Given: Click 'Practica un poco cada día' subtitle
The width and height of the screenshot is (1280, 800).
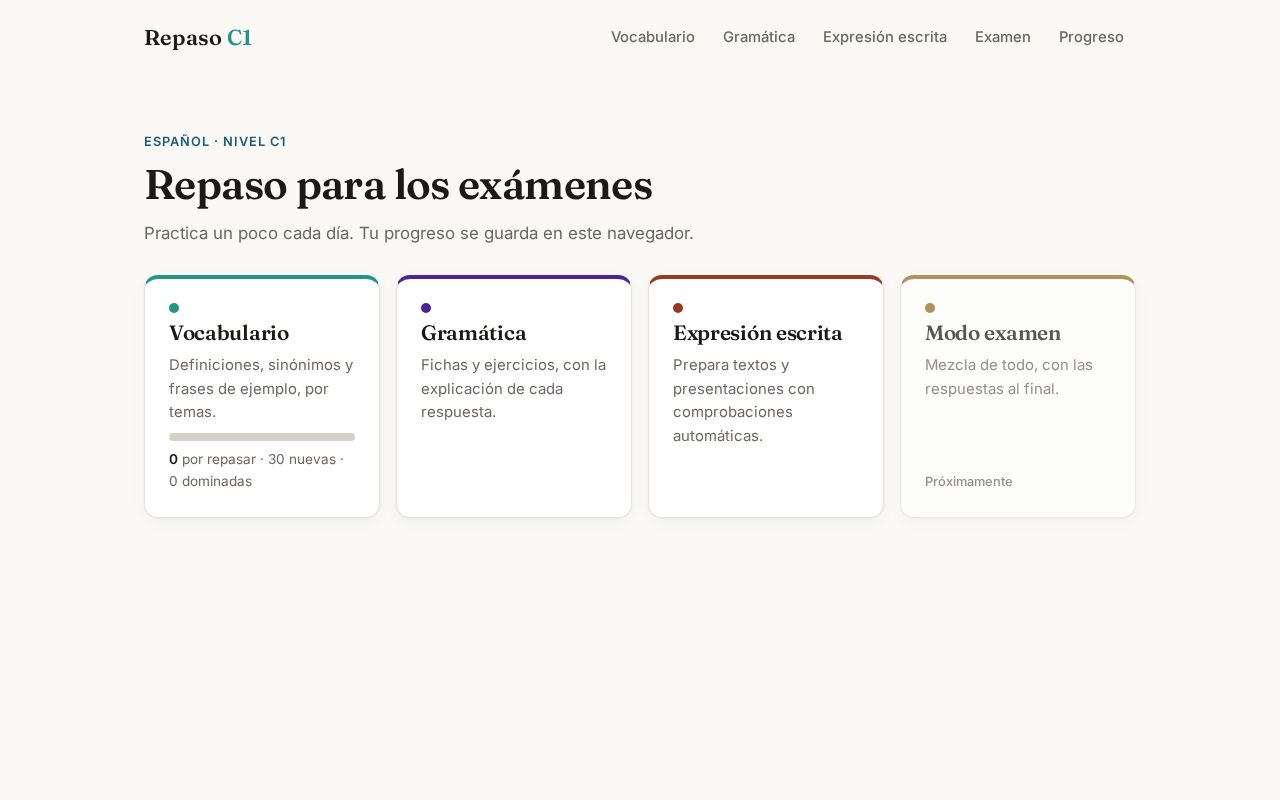Looking at the screenshot, I should (418, 233).
